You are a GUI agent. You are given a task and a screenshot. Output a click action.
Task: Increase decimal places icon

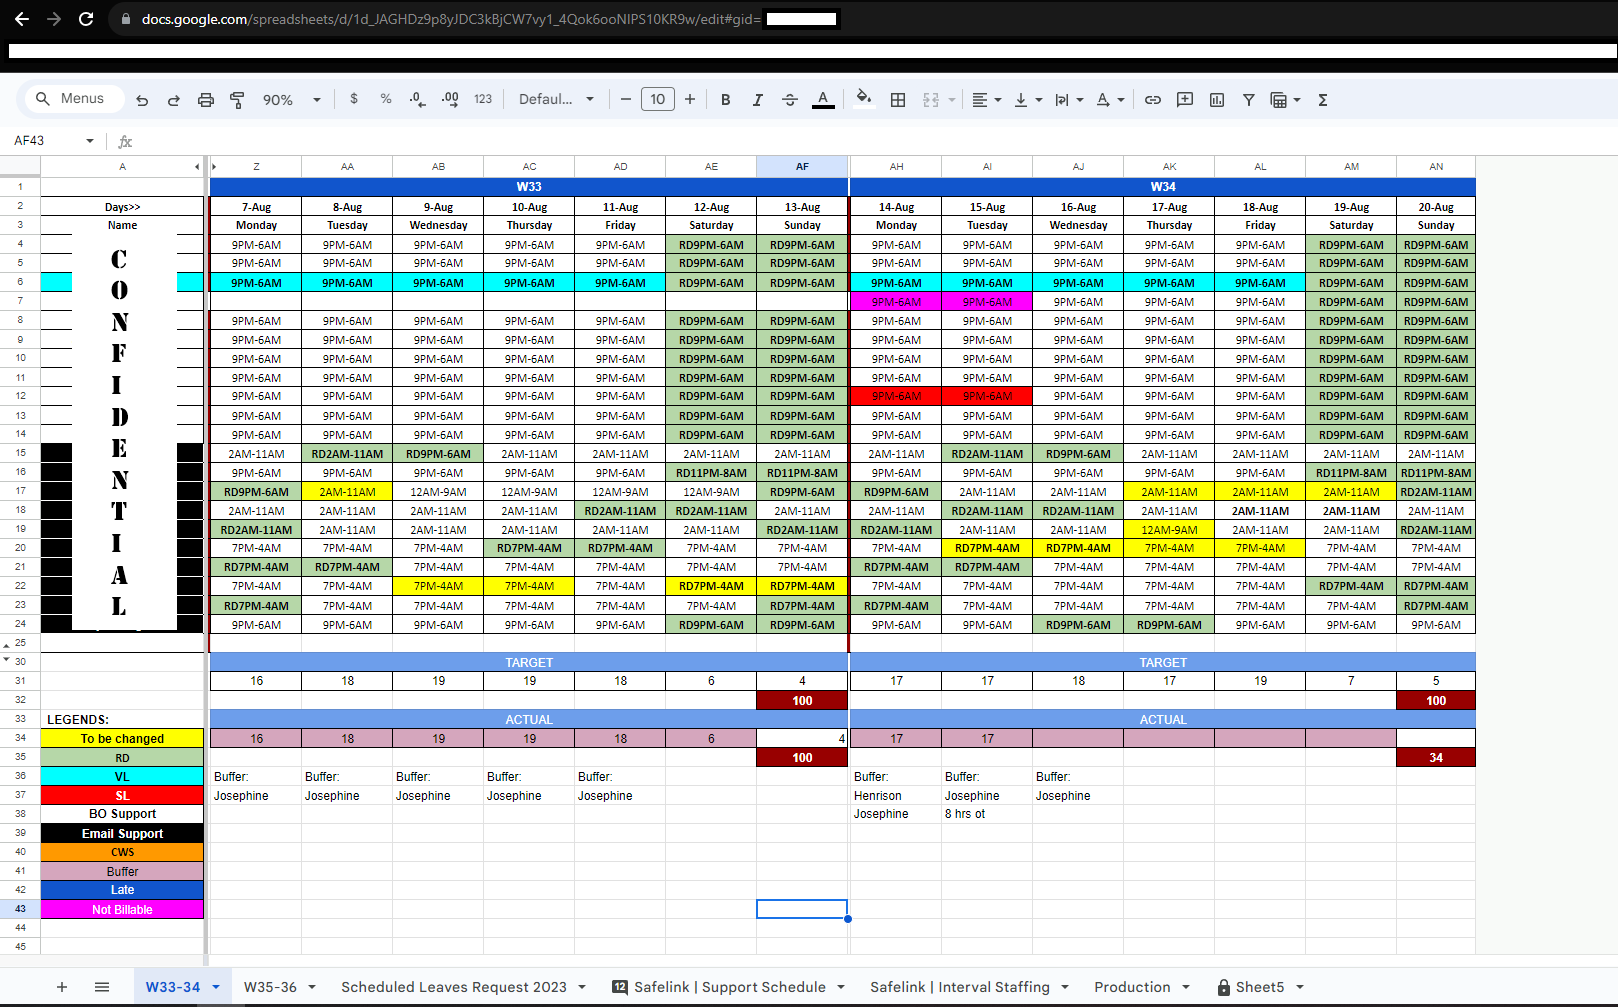coord(450,99)
